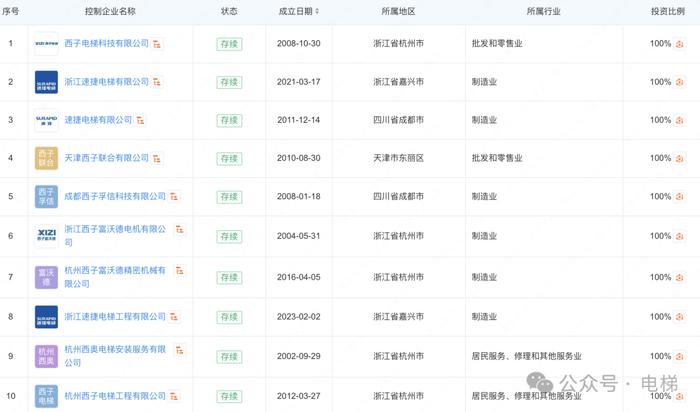
Task: Click 控制企业名称 column header
Action: point(110,11)
